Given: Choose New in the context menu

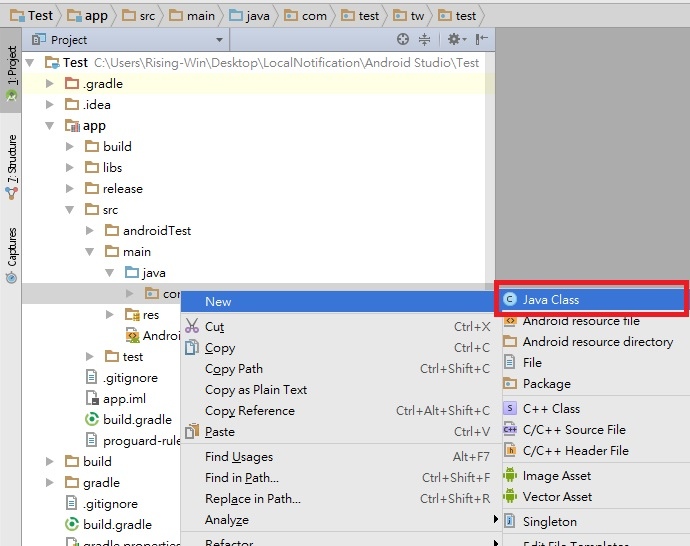Looking at the screenshot, I should 338,302.
